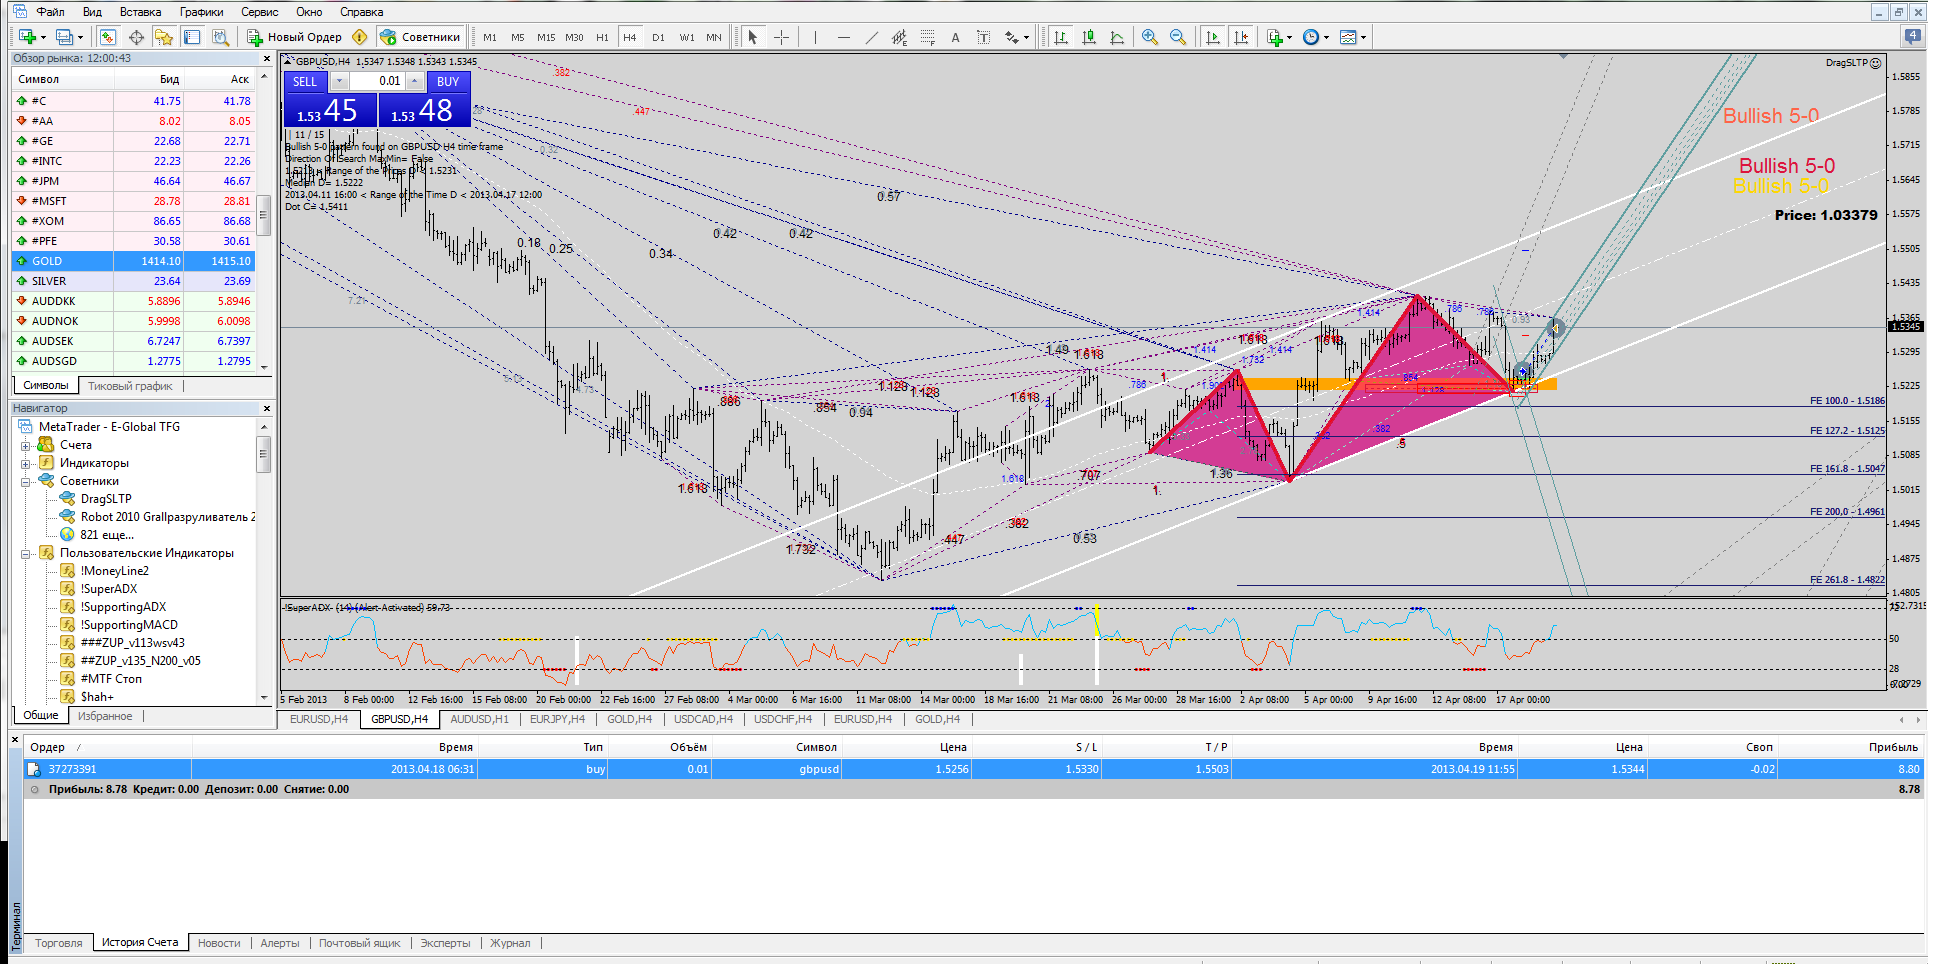The width and height of the screenshot is (1937, 964).
Task: Select the GOLD row in Market Watch
Action: [x=134, y=261]
